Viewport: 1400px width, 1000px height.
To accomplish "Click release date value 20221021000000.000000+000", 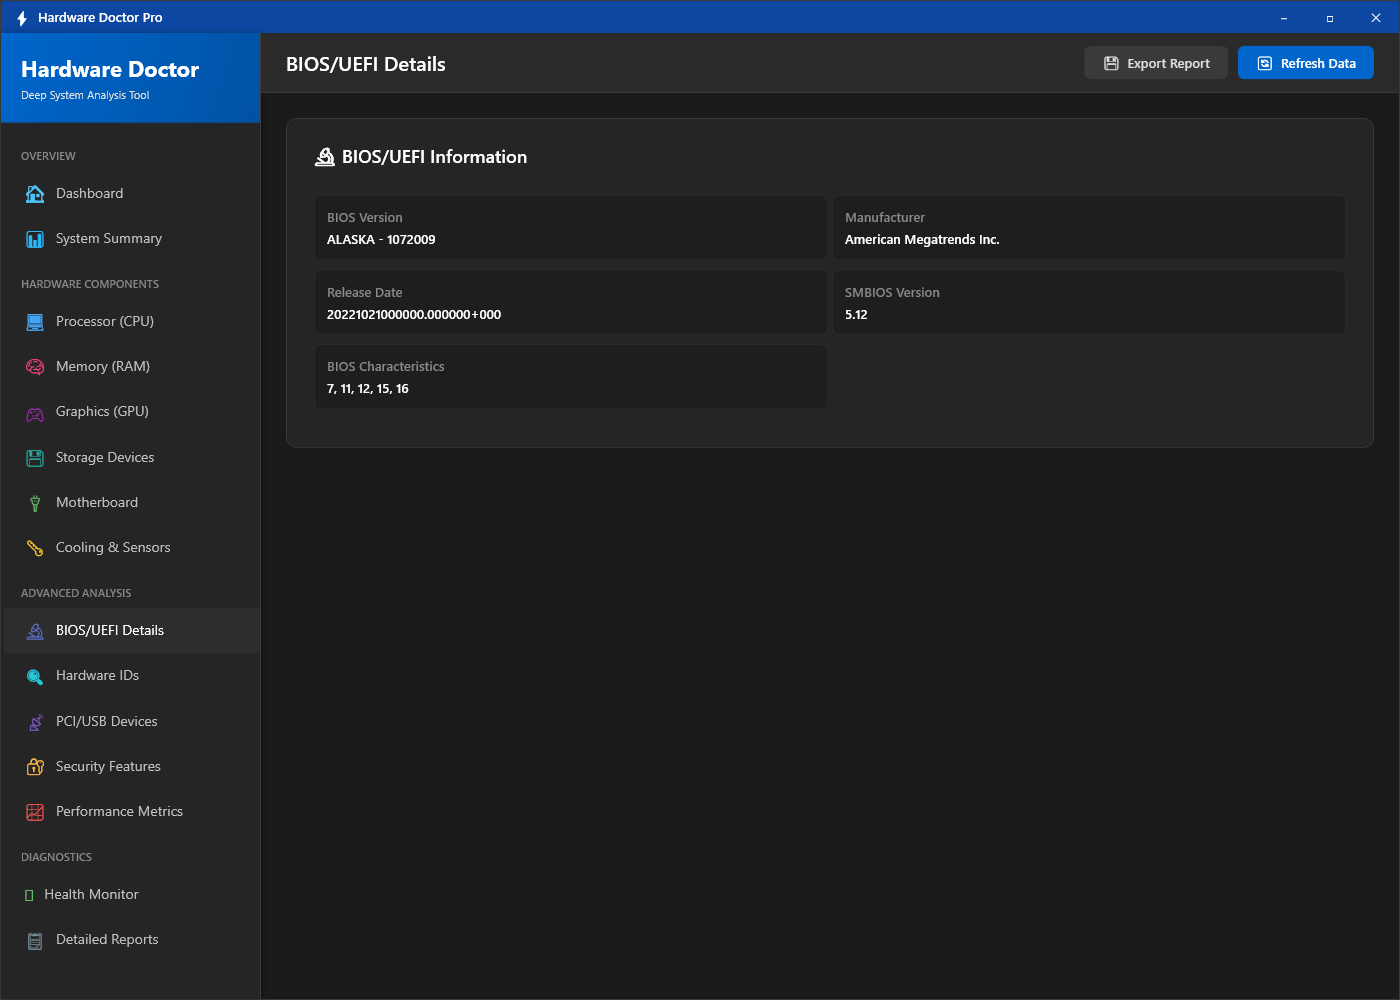I will (414, 315).
